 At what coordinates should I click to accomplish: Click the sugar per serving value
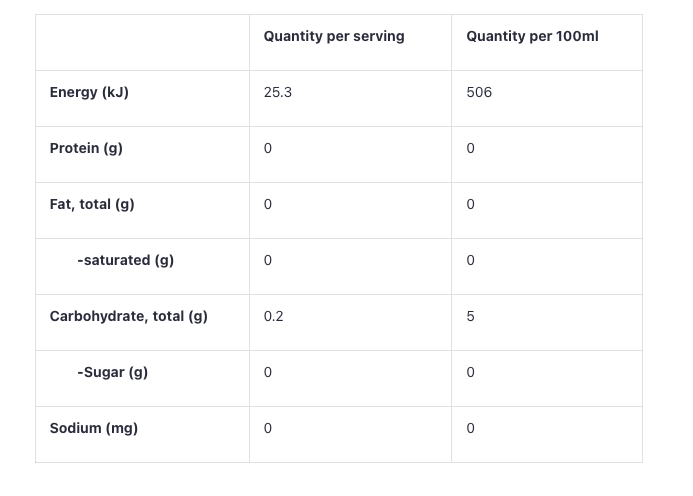[x=268, y=372]
